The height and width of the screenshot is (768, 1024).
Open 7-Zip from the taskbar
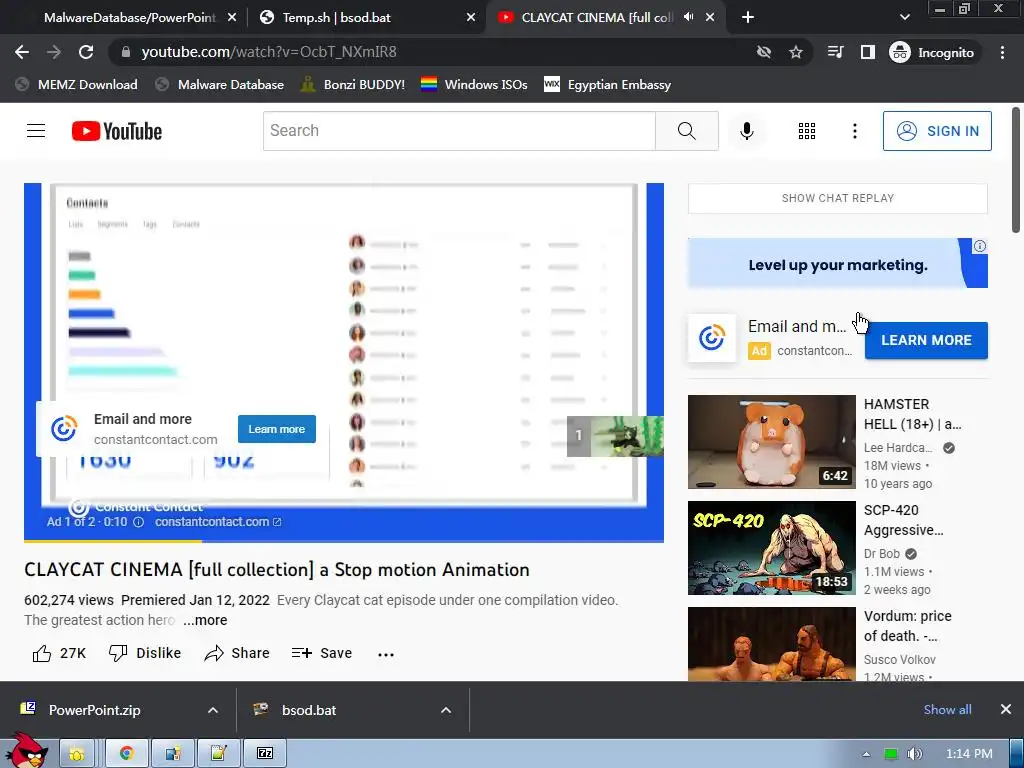pyautogui.click(x=264, y=754)
